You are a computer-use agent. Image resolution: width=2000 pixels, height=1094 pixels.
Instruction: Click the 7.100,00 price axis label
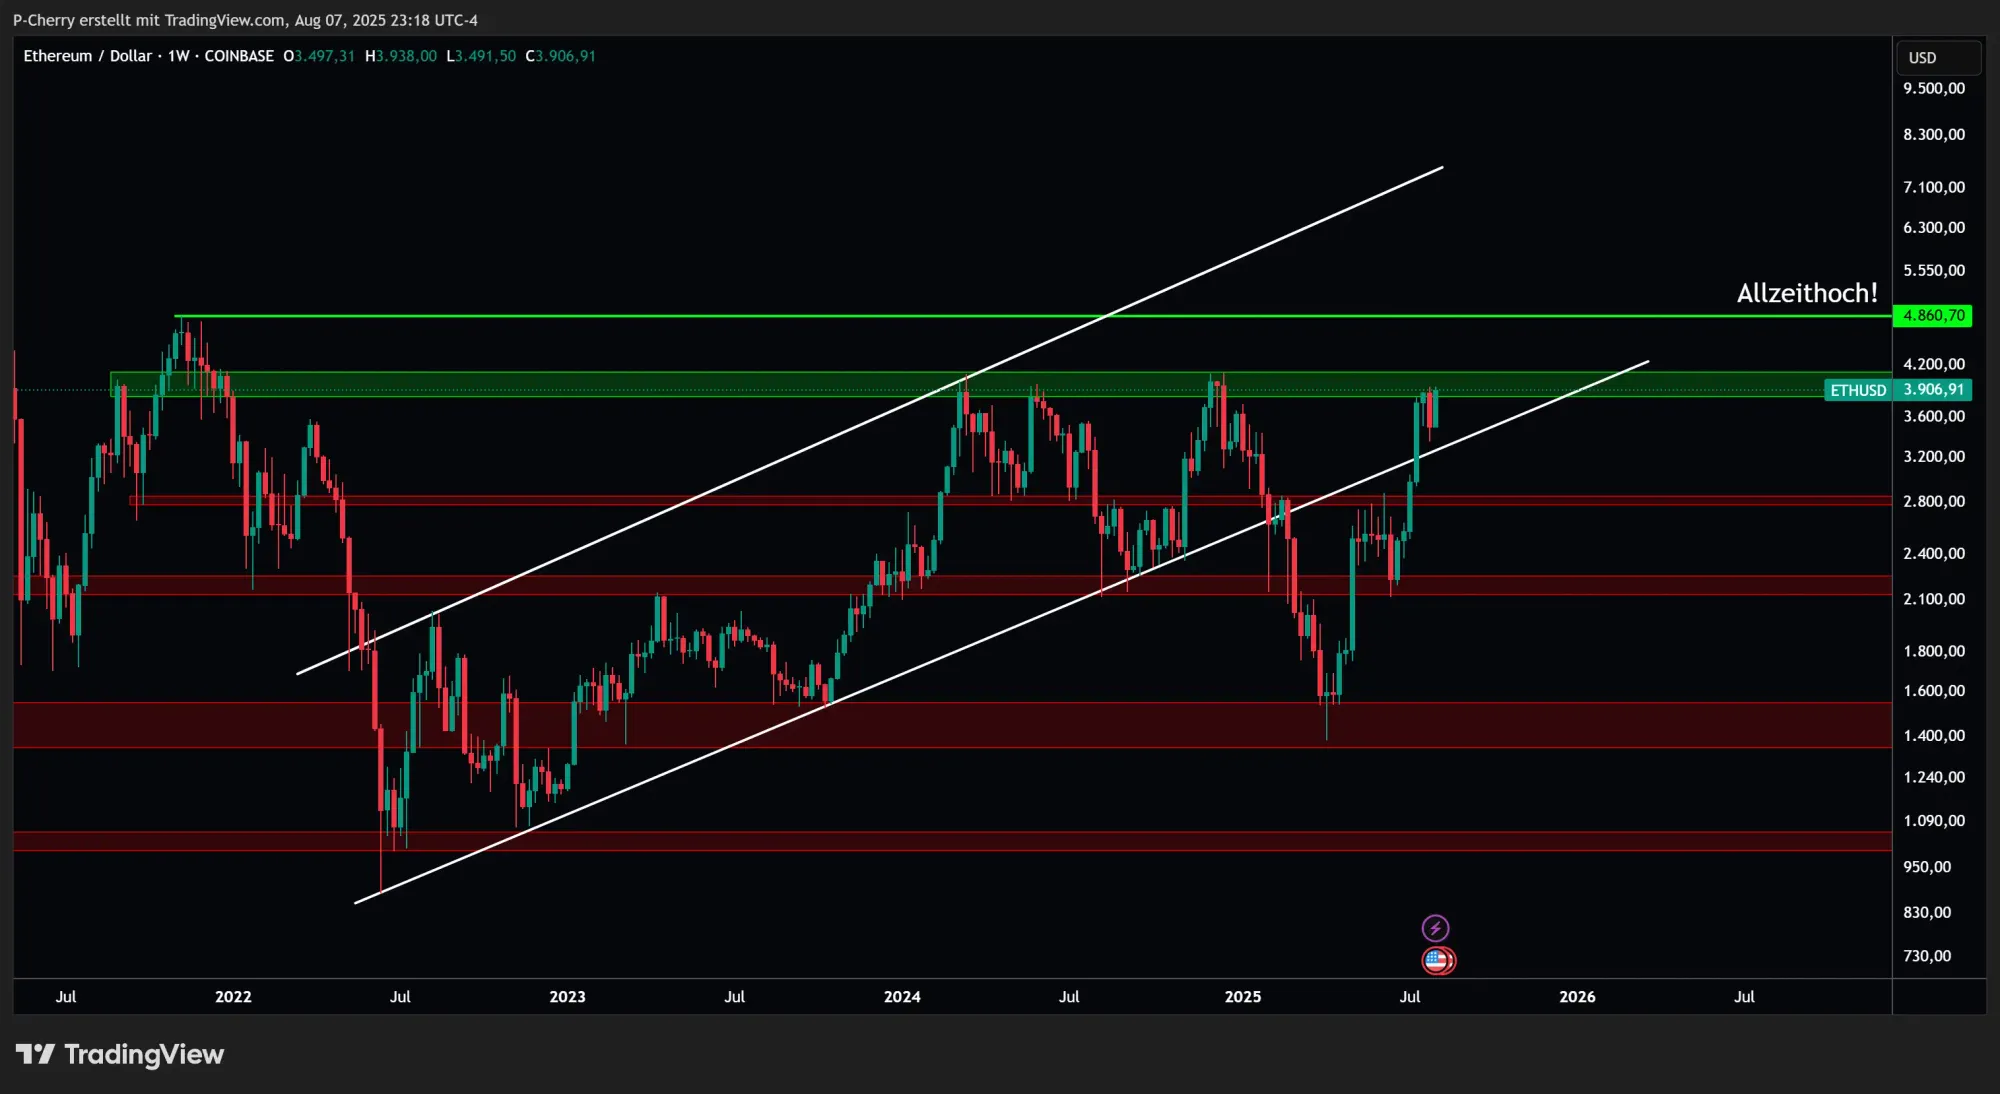[1934, 187]
